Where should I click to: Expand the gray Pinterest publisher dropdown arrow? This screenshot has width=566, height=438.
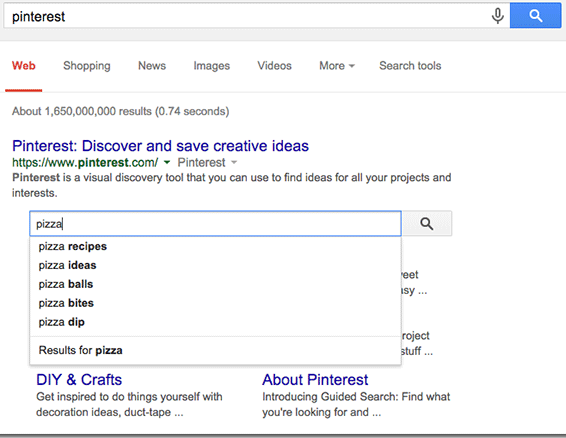coord(234,162)
